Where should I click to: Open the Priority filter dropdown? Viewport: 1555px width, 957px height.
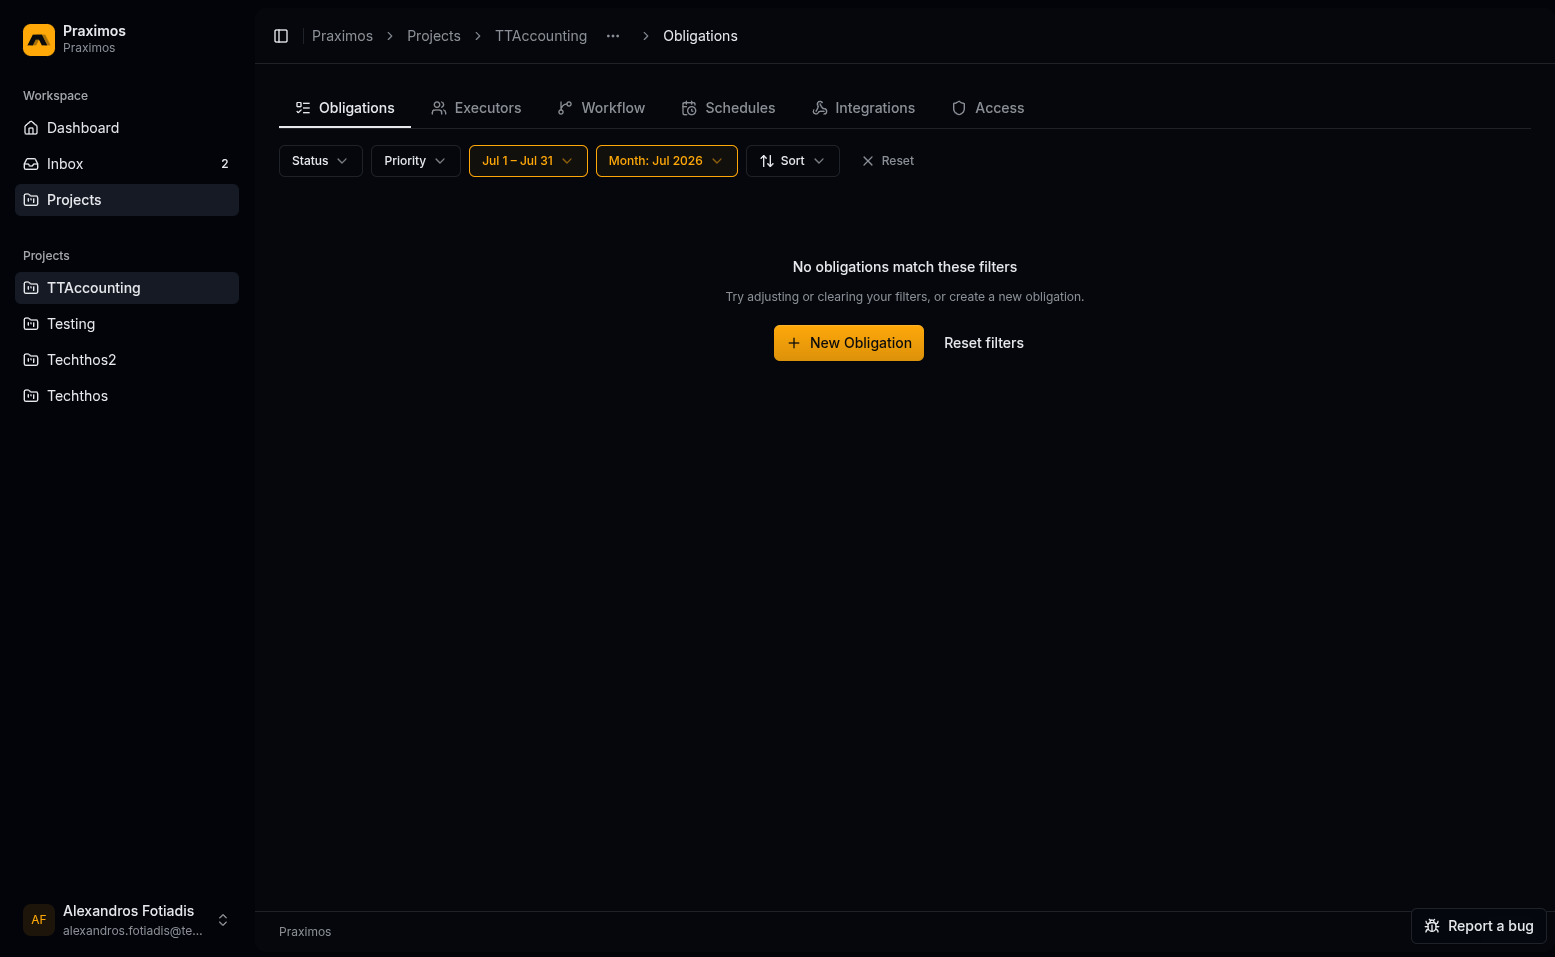point(416,161)
